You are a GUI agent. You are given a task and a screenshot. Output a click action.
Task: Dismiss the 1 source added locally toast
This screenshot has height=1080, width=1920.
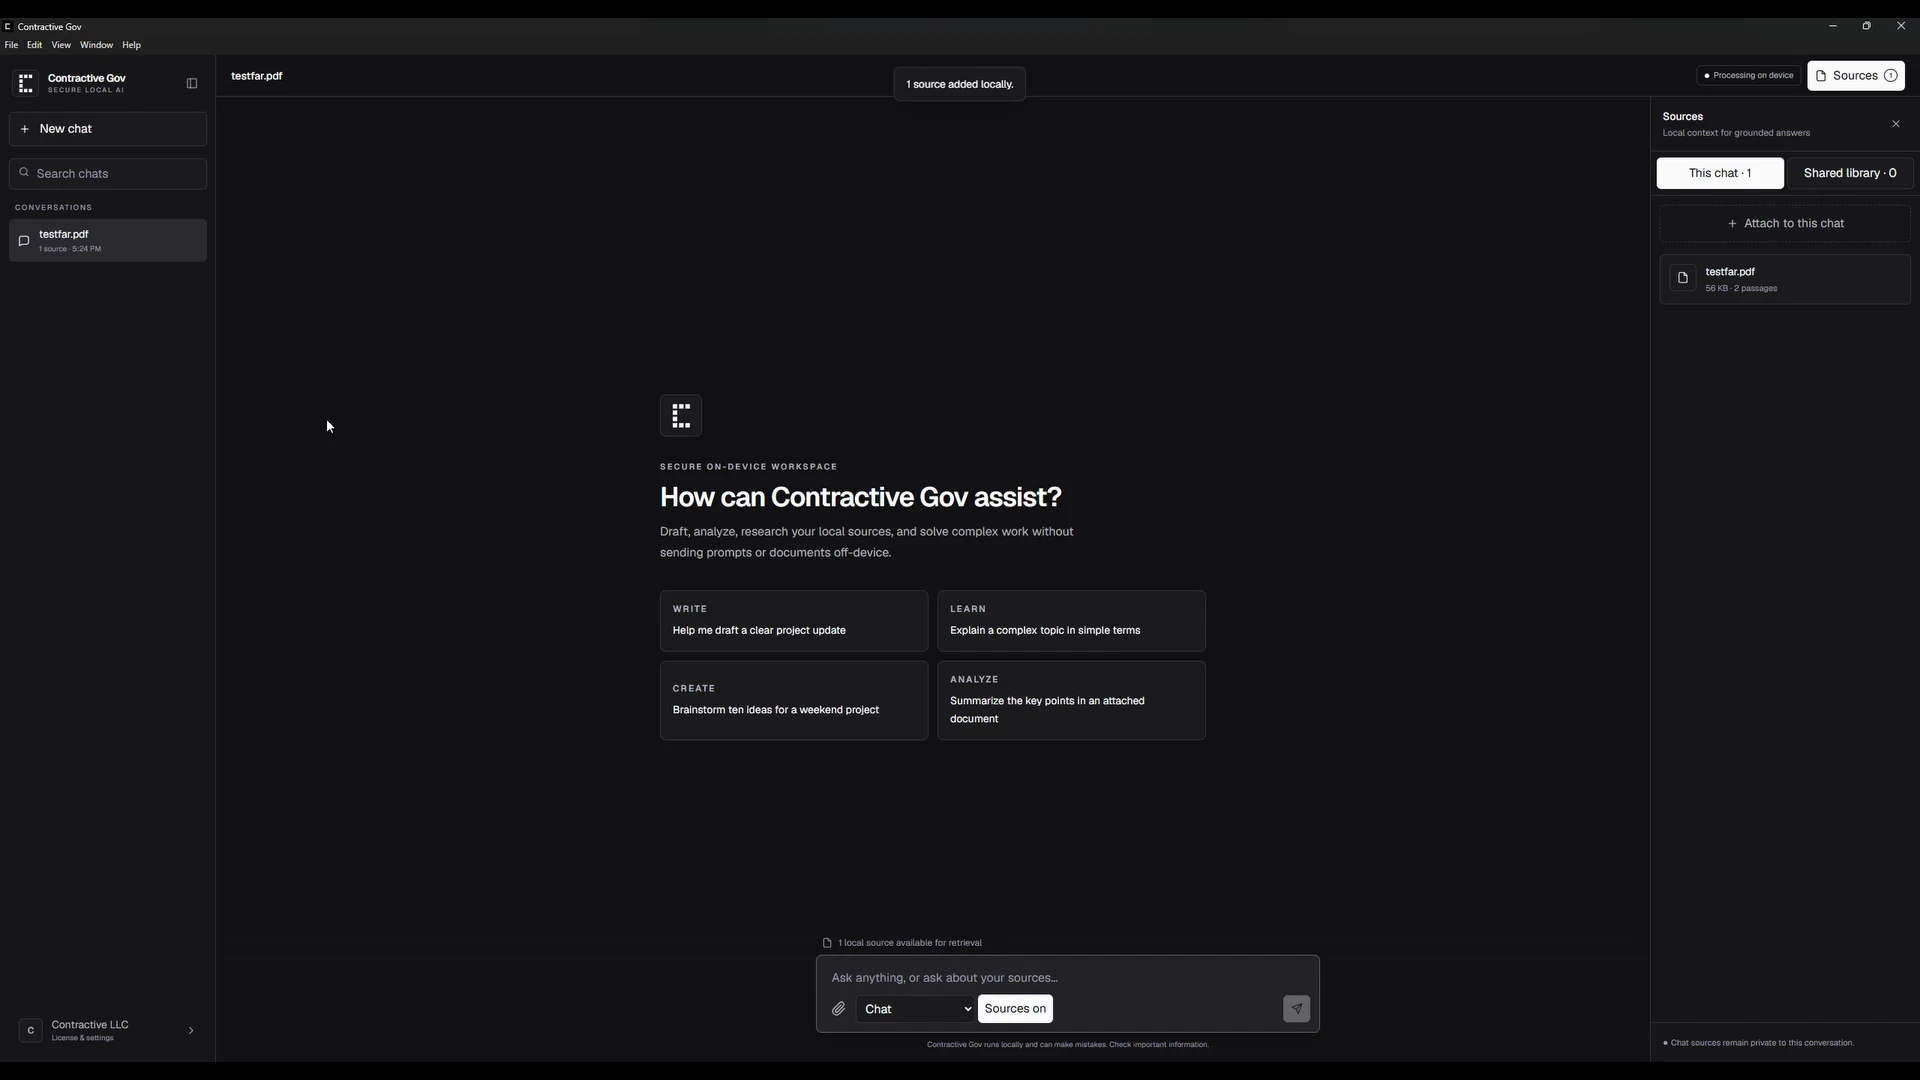[959, 84]
